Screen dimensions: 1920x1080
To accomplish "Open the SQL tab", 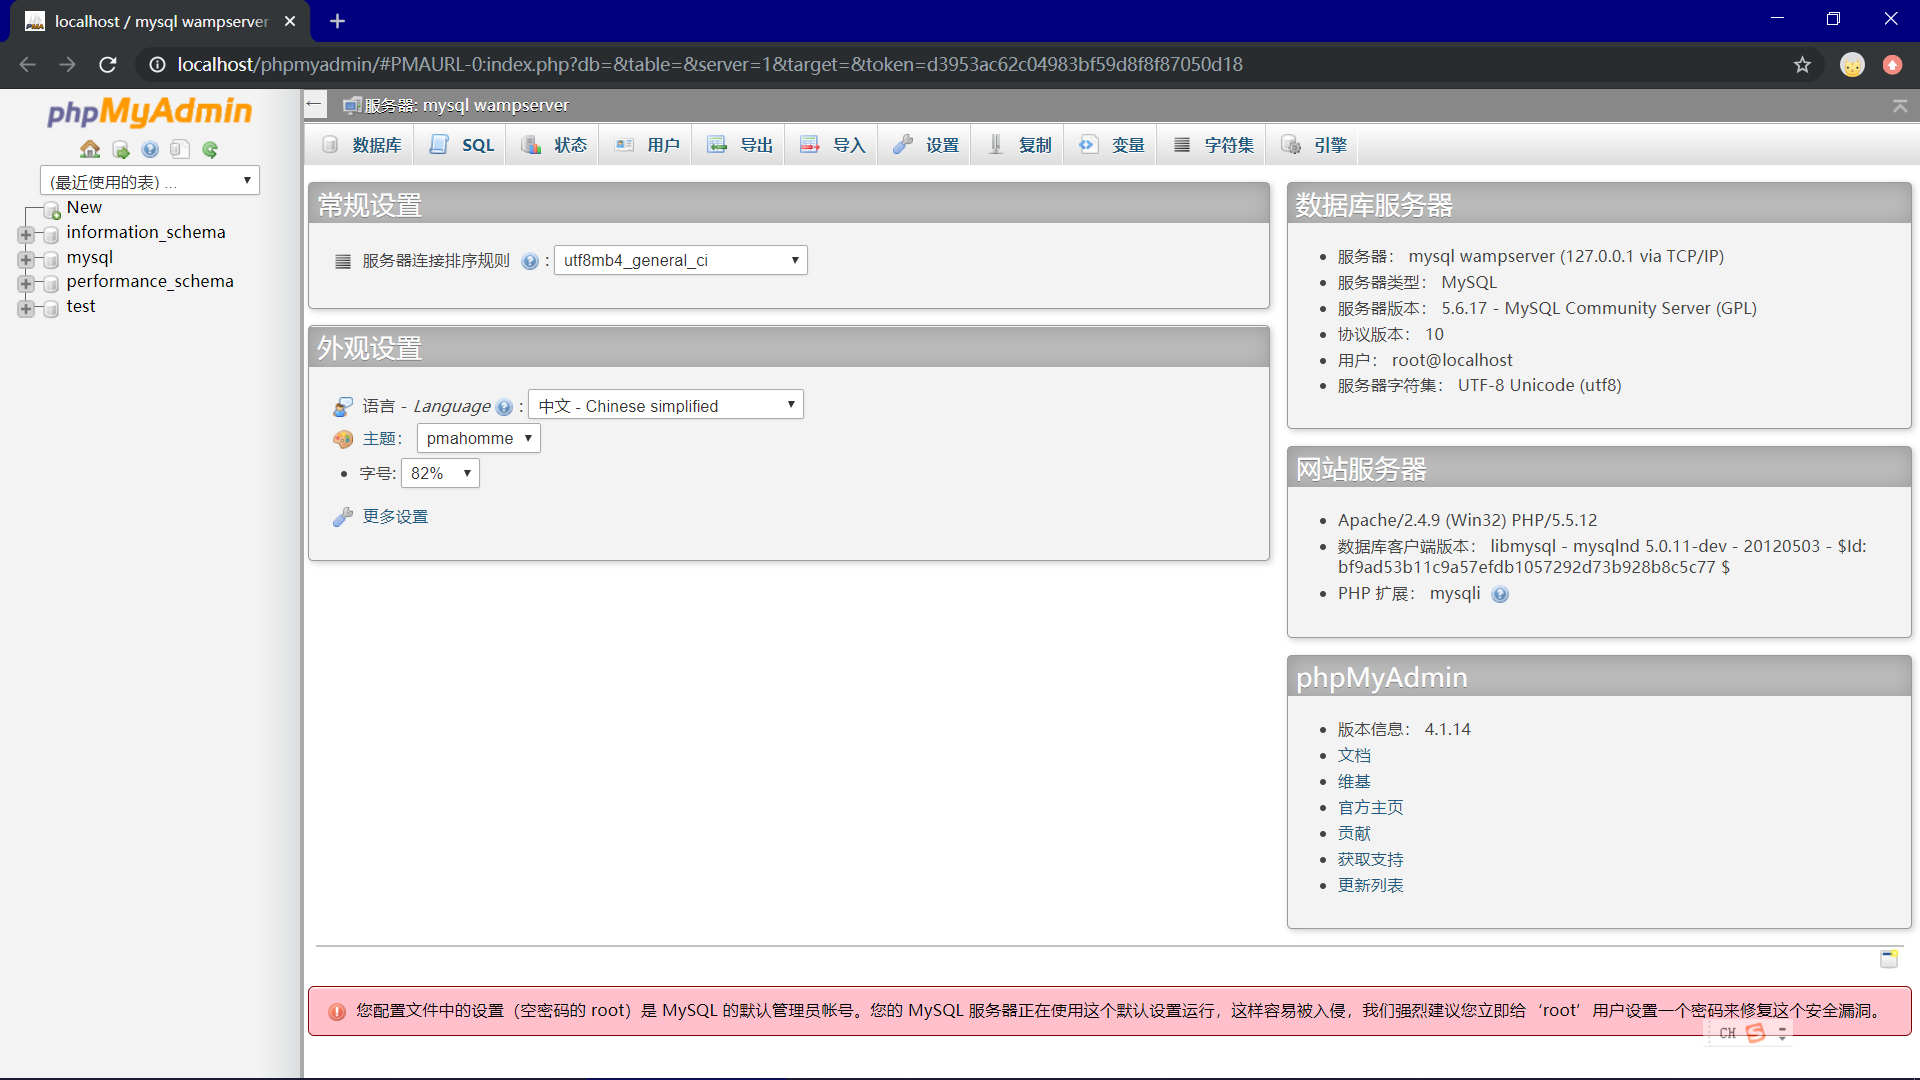I will point(462,145).
